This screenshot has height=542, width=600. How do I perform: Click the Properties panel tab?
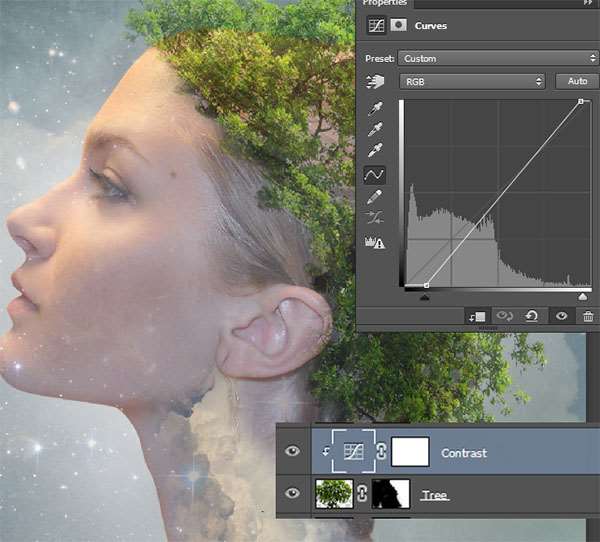384,4
